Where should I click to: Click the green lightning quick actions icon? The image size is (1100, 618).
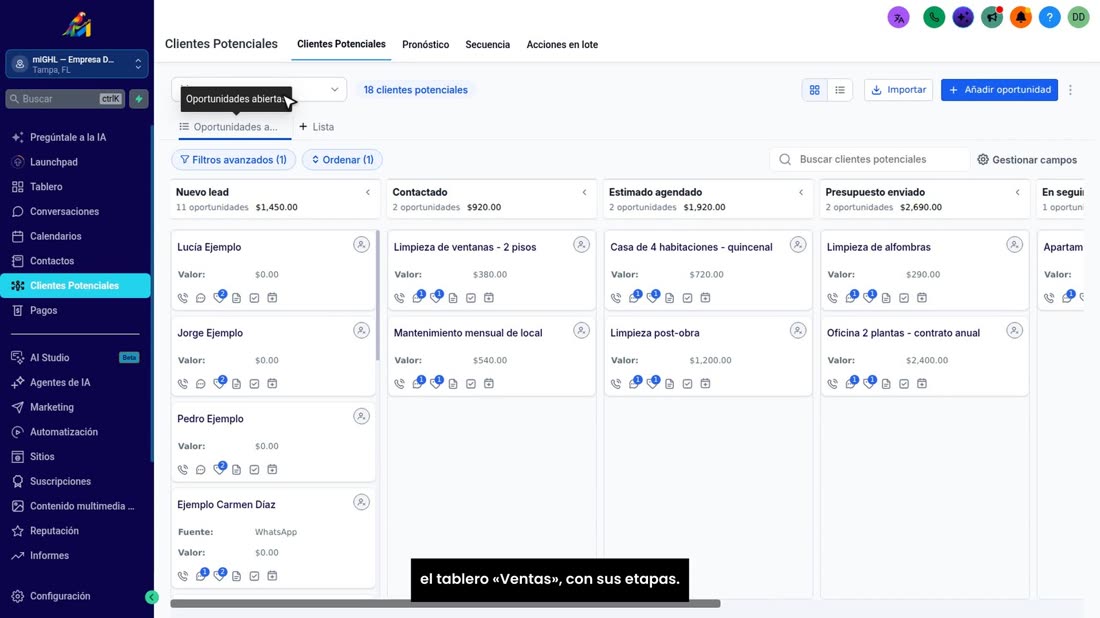coord(139,99)
